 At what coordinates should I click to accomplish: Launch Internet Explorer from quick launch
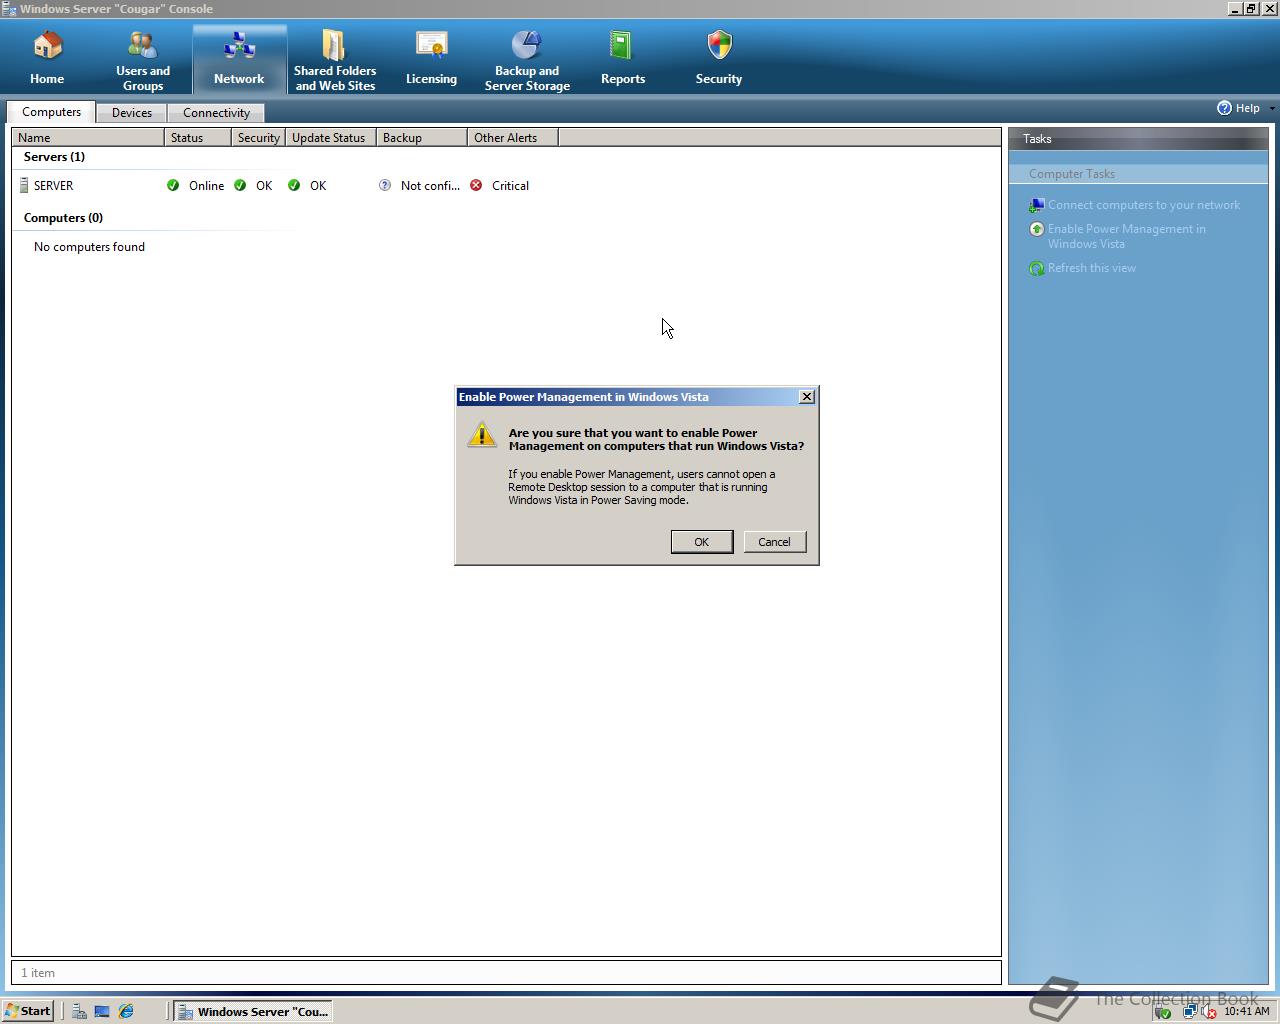[x=126, y=1011]
